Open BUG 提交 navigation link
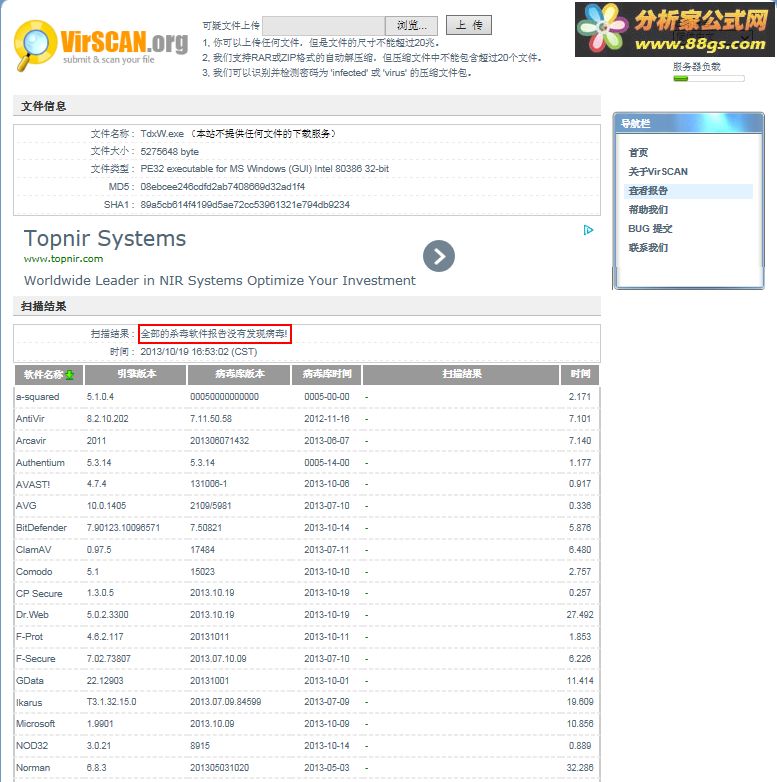Viewport: 777px width, 782px height. [x=650, y=228]
